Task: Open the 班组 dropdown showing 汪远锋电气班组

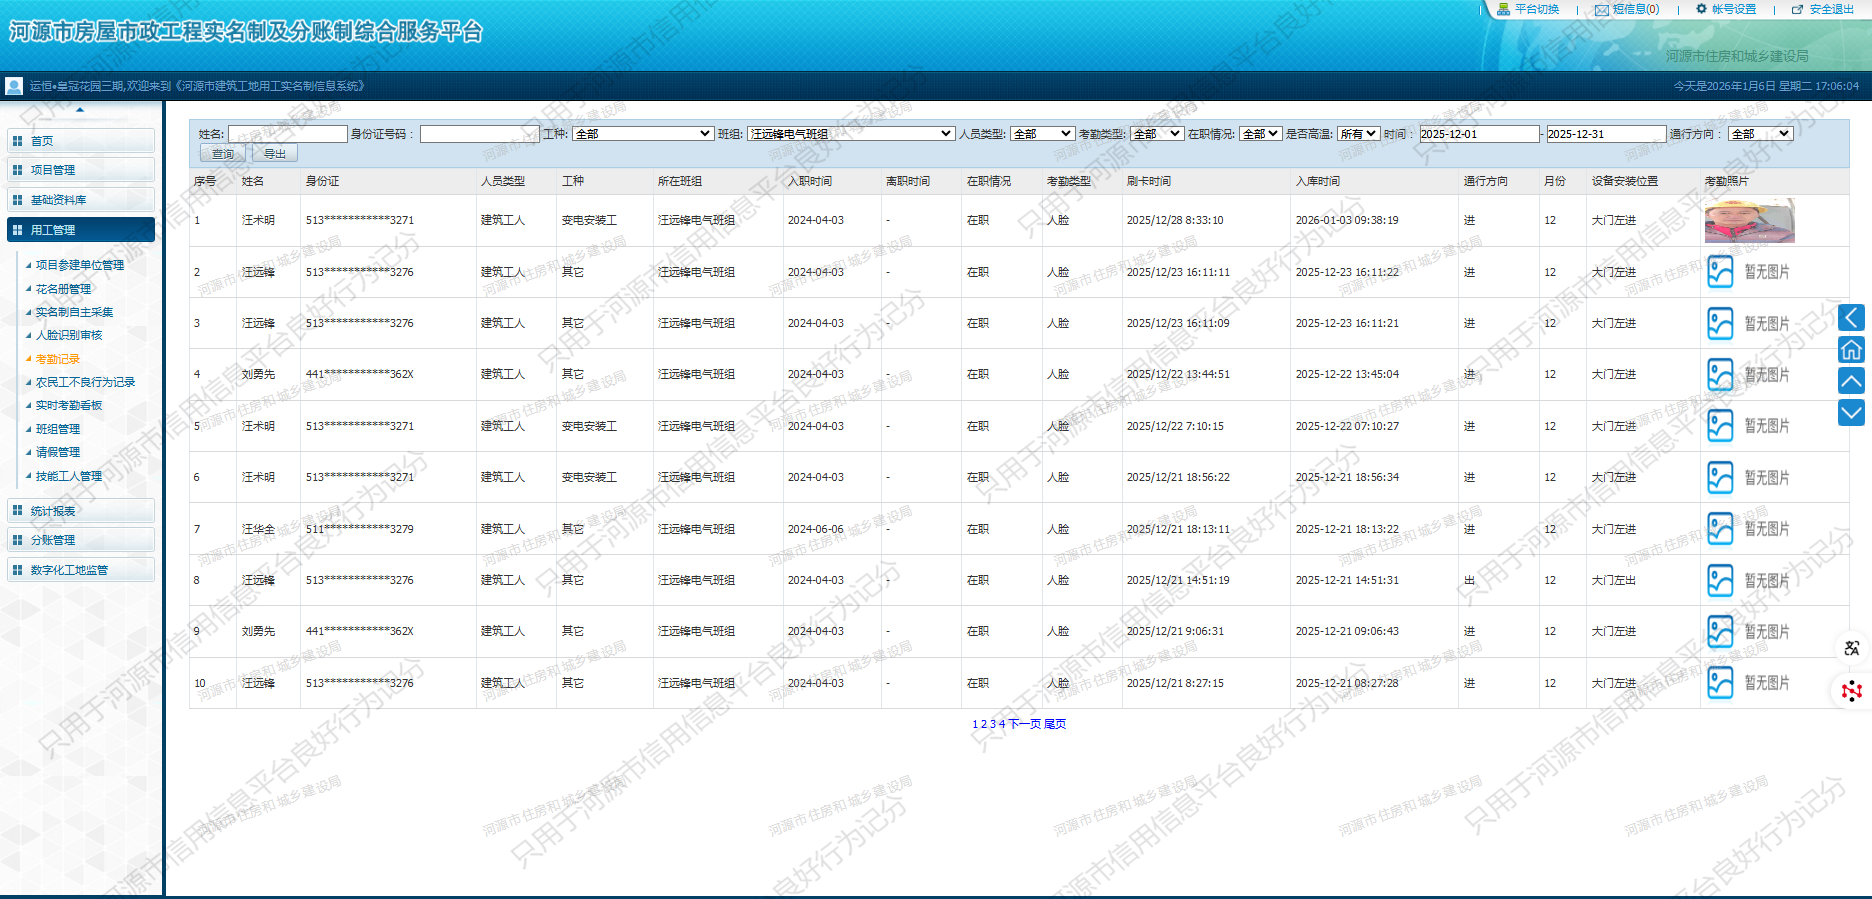Action: pyautogui.click(x=851, y=134)
